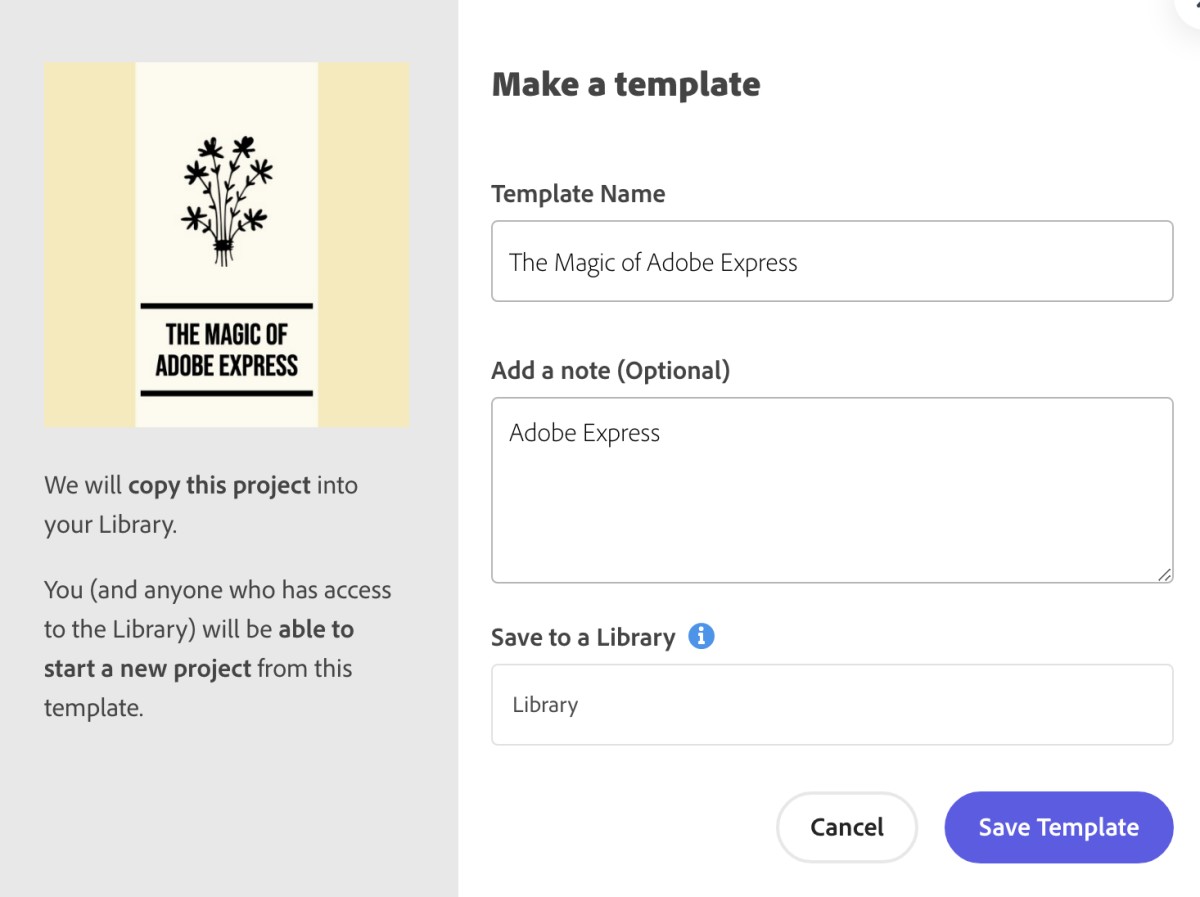Click the bold start a new project text
The height and width of the screenshot is (897, 1200).
(x=147, y=668)
